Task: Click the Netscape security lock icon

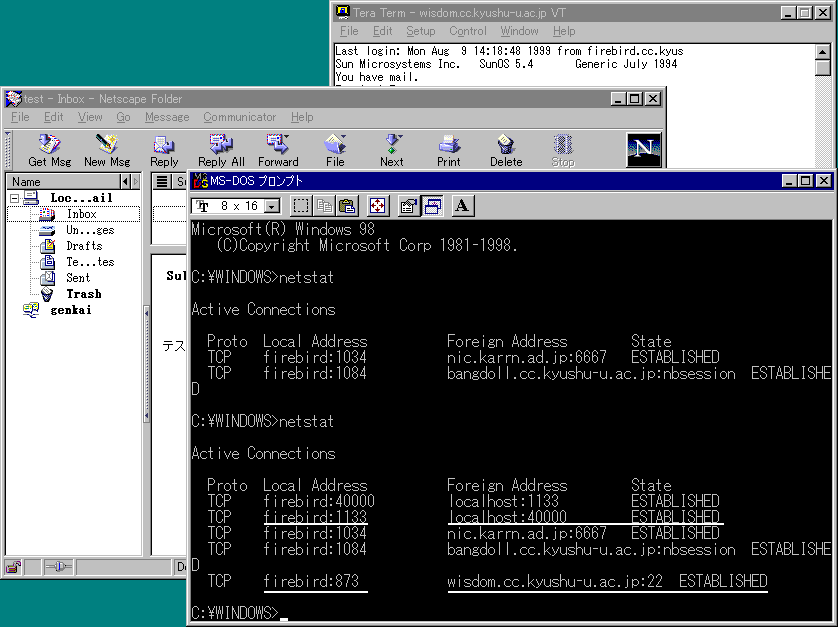Action: [14, 567]
